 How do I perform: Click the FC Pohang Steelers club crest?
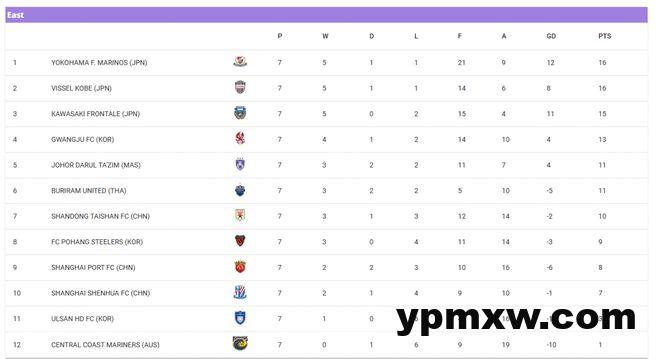point(240,241)
